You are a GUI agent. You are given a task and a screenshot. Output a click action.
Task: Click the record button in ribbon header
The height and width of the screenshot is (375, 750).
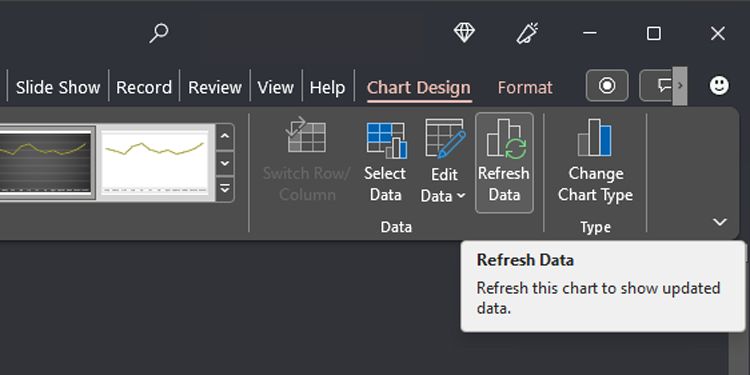click(x=607, y=86)
